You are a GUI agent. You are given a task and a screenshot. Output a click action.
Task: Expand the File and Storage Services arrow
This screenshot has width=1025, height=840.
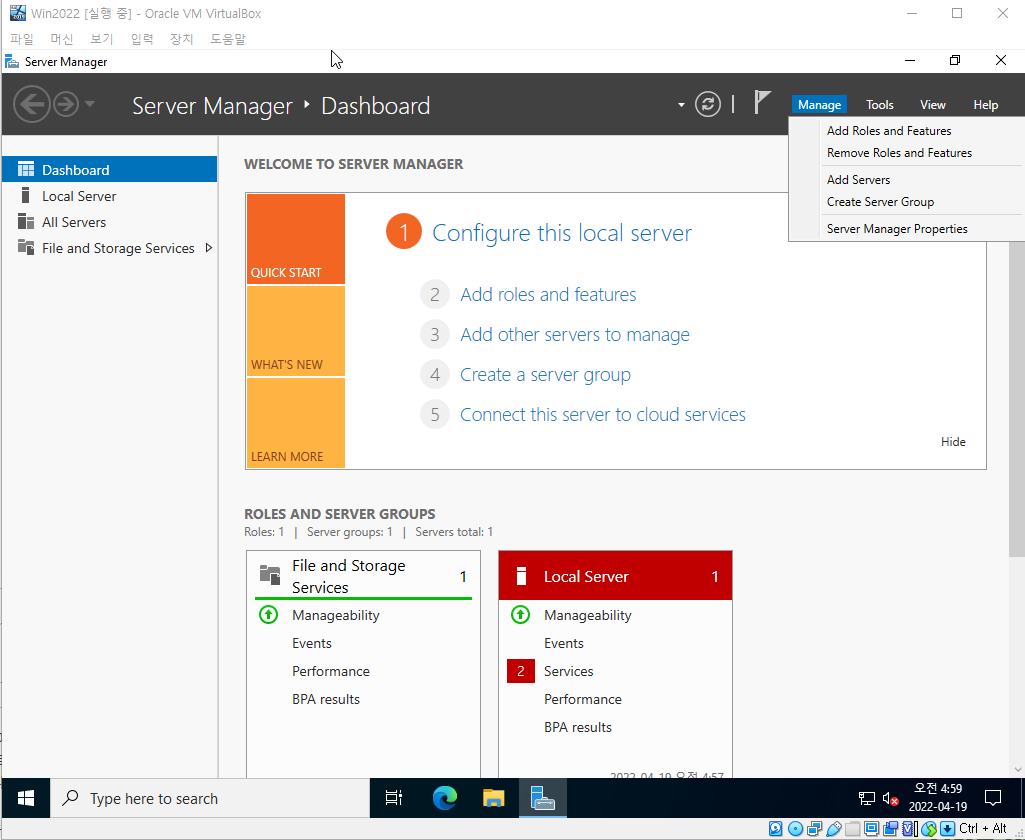point(209,248)
